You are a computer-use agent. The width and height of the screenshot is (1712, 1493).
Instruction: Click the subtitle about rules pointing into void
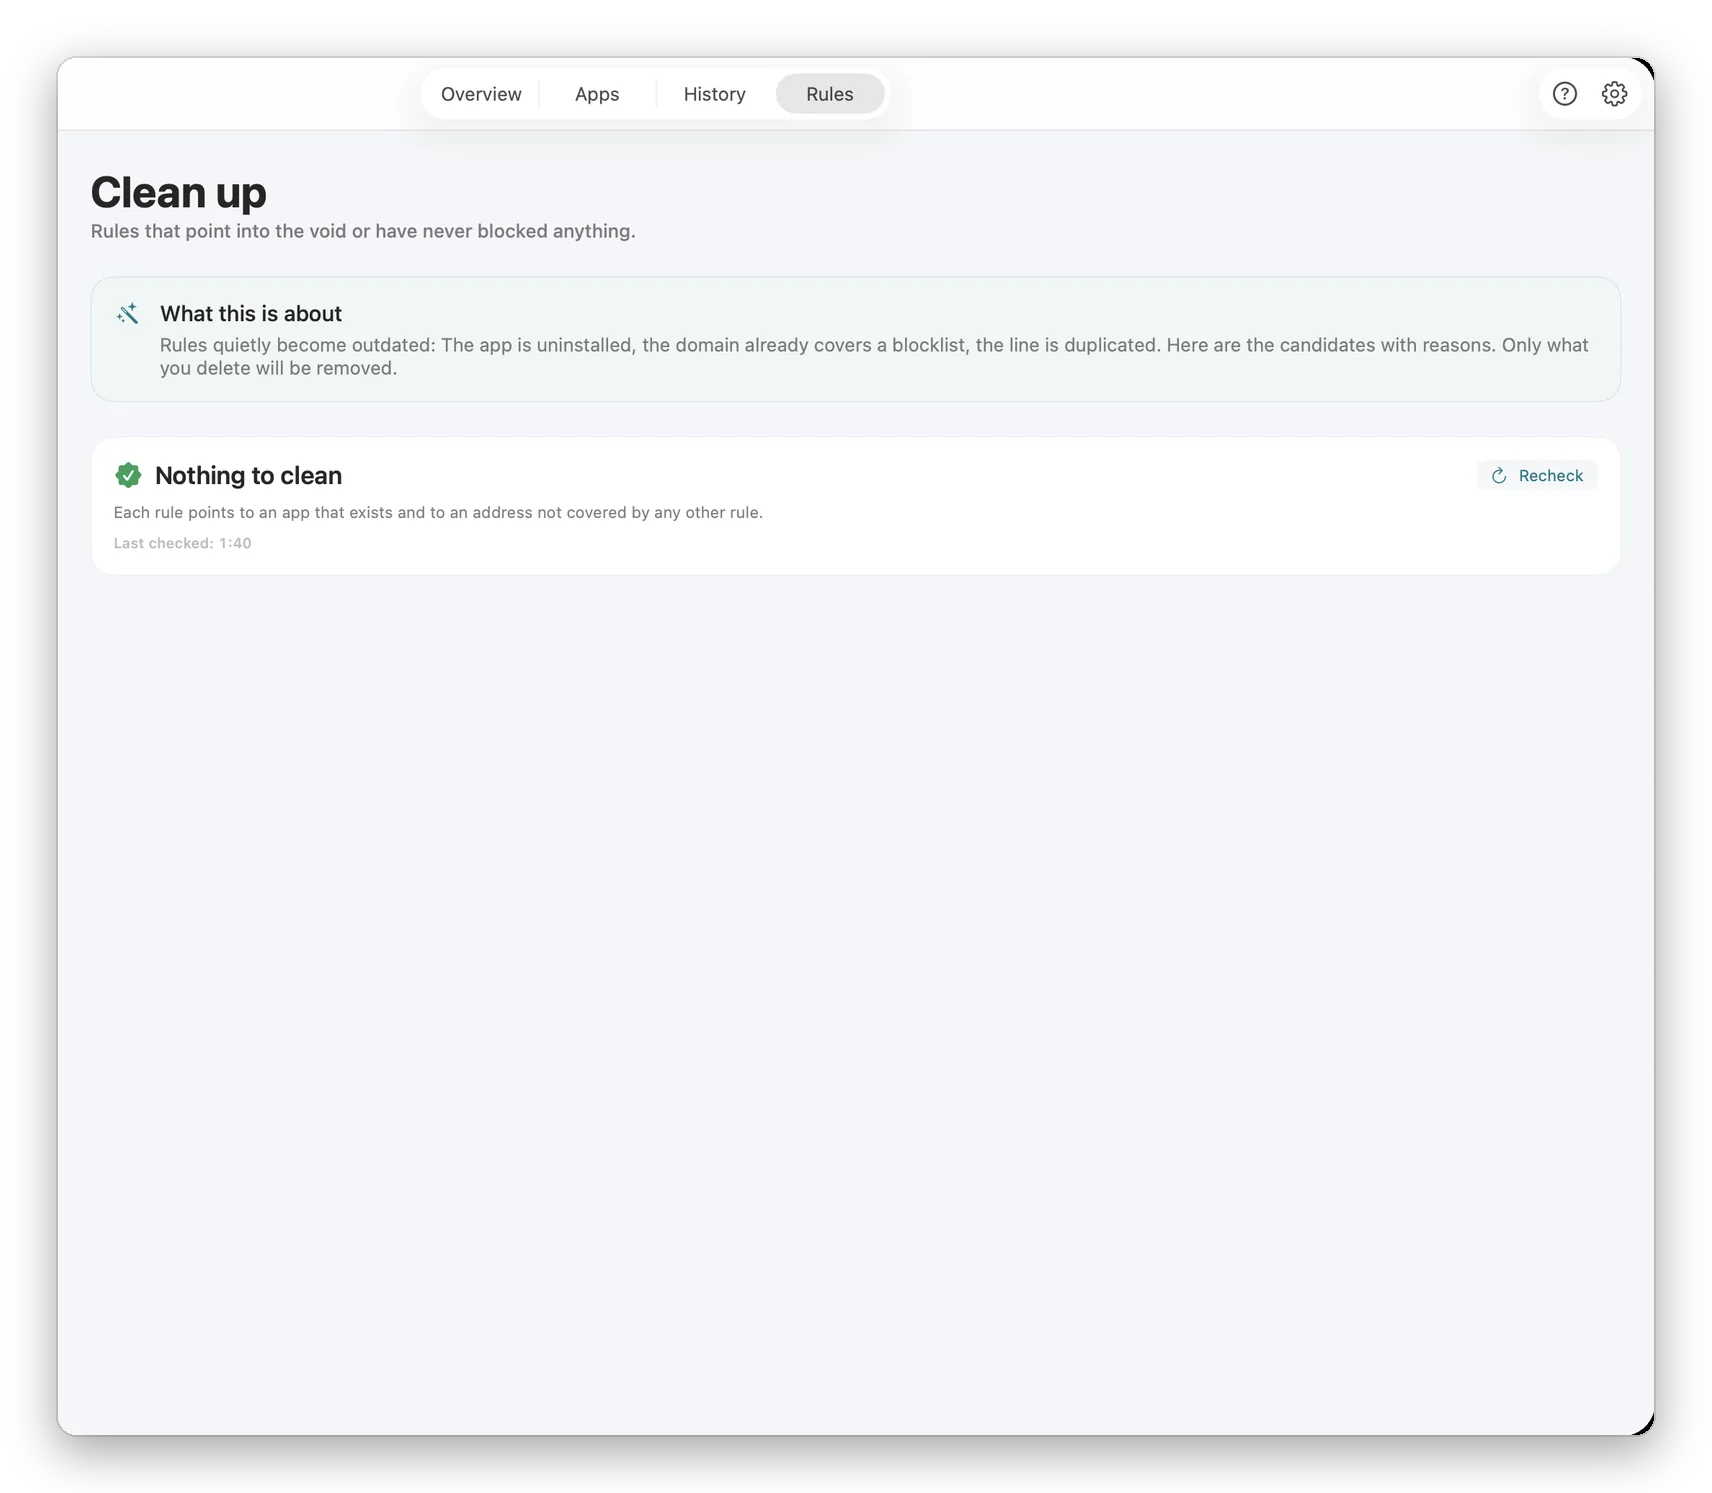pyautogui.click(x=363, y=231)
